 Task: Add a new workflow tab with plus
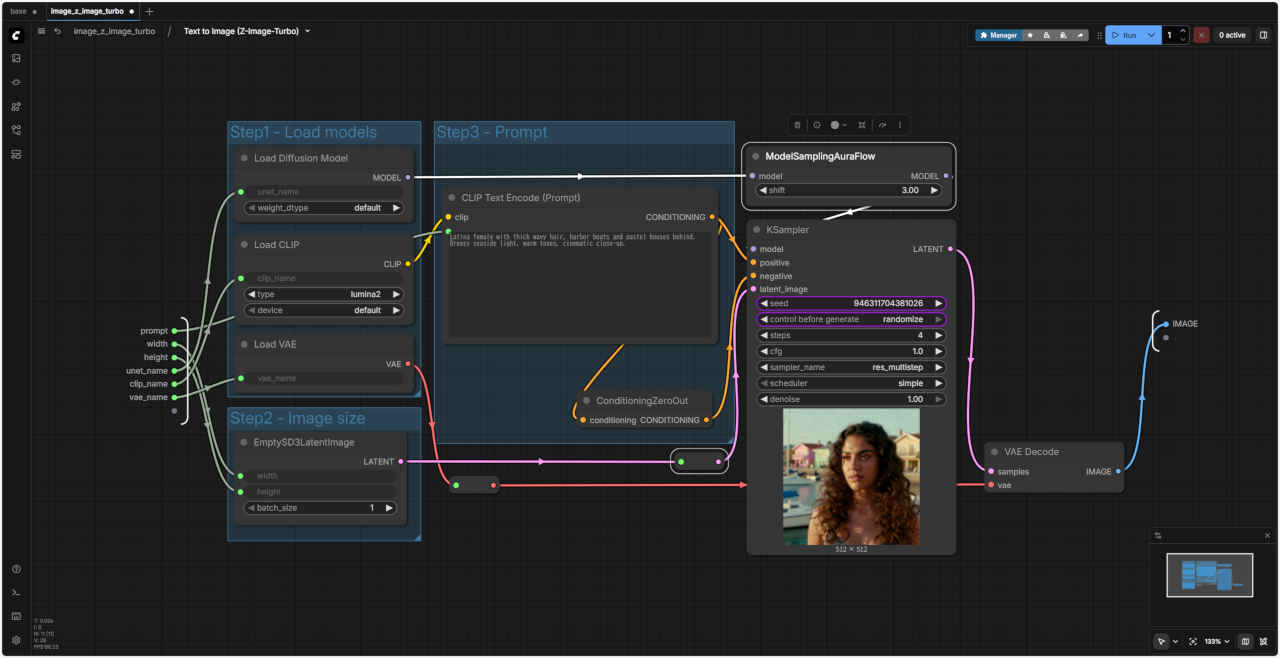click(x=150, y=11)
